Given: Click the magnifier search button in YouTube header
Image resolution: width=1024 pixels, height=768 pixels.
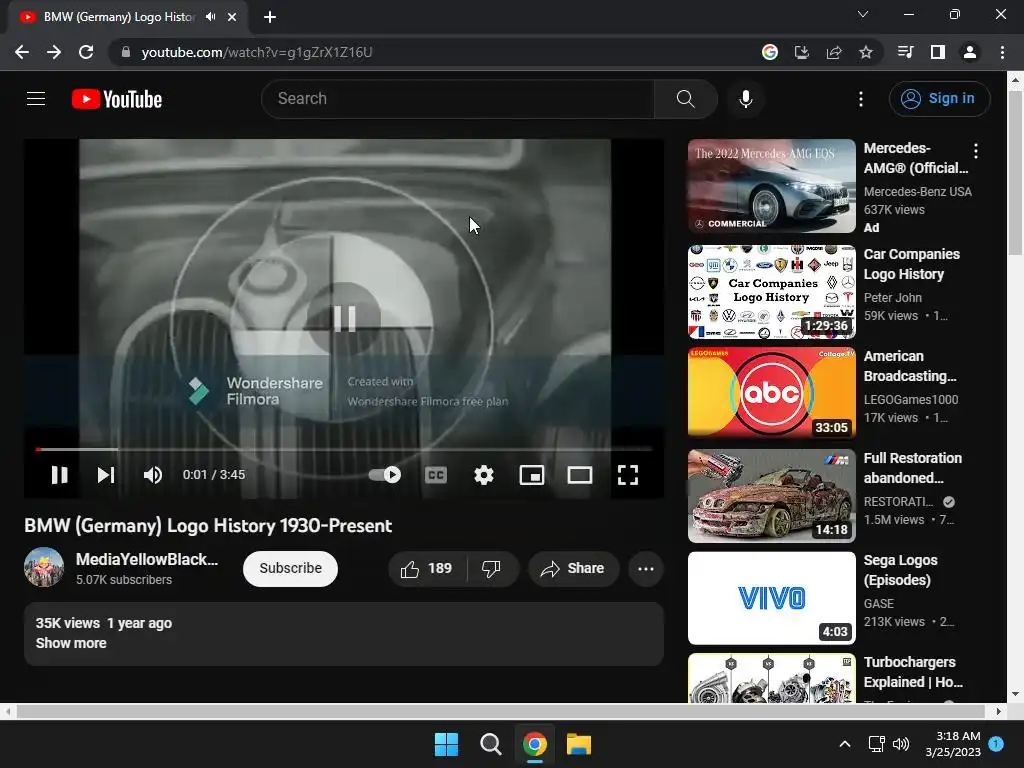Looking at the screenshot, I should 685,99.
